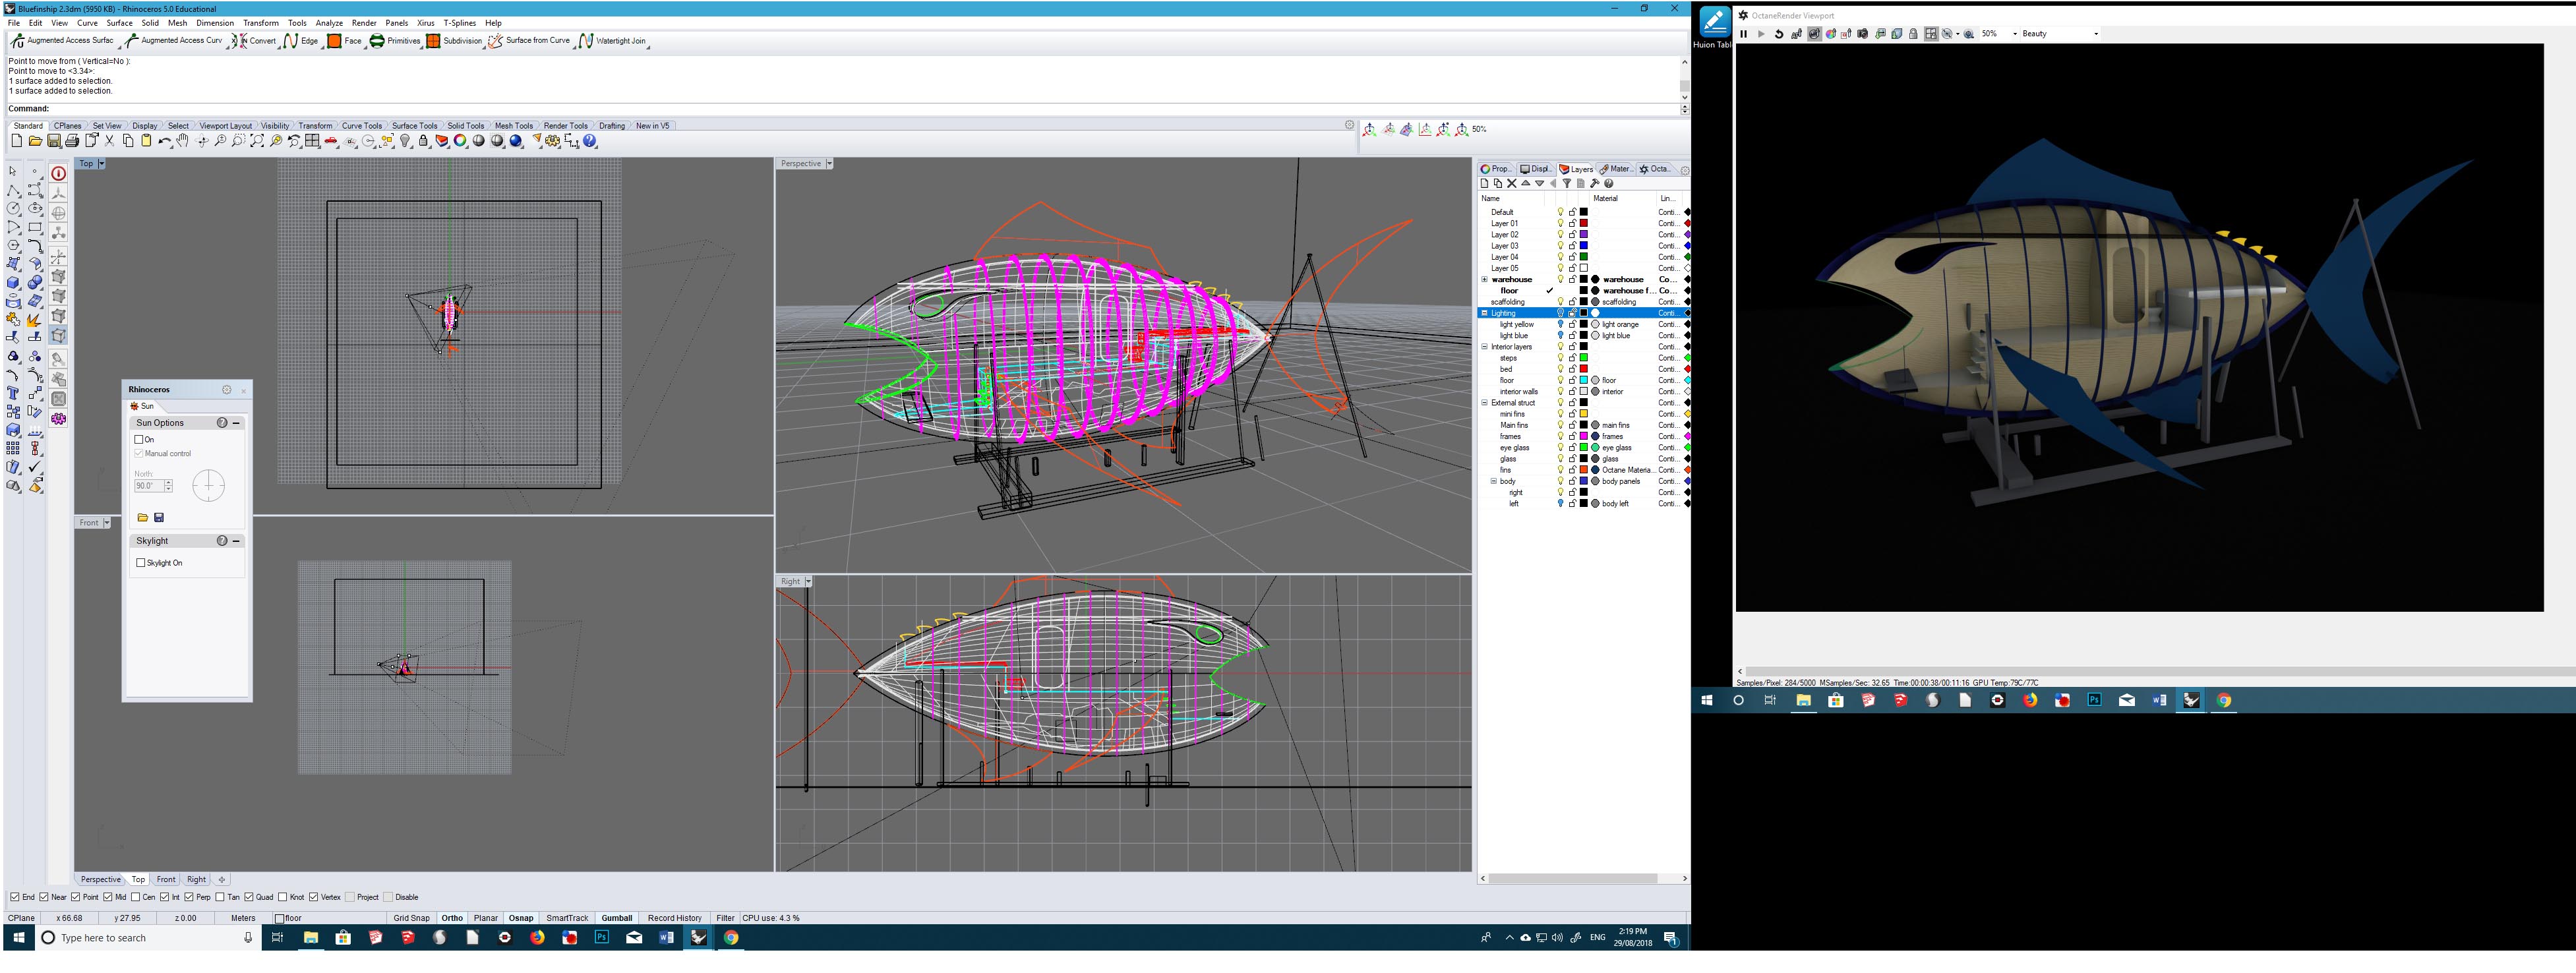Image resolution: width=2576 pixels, height=973 pixels.
Task: Click the layer filter funnel icon
Action: [x=1566, y=184]
